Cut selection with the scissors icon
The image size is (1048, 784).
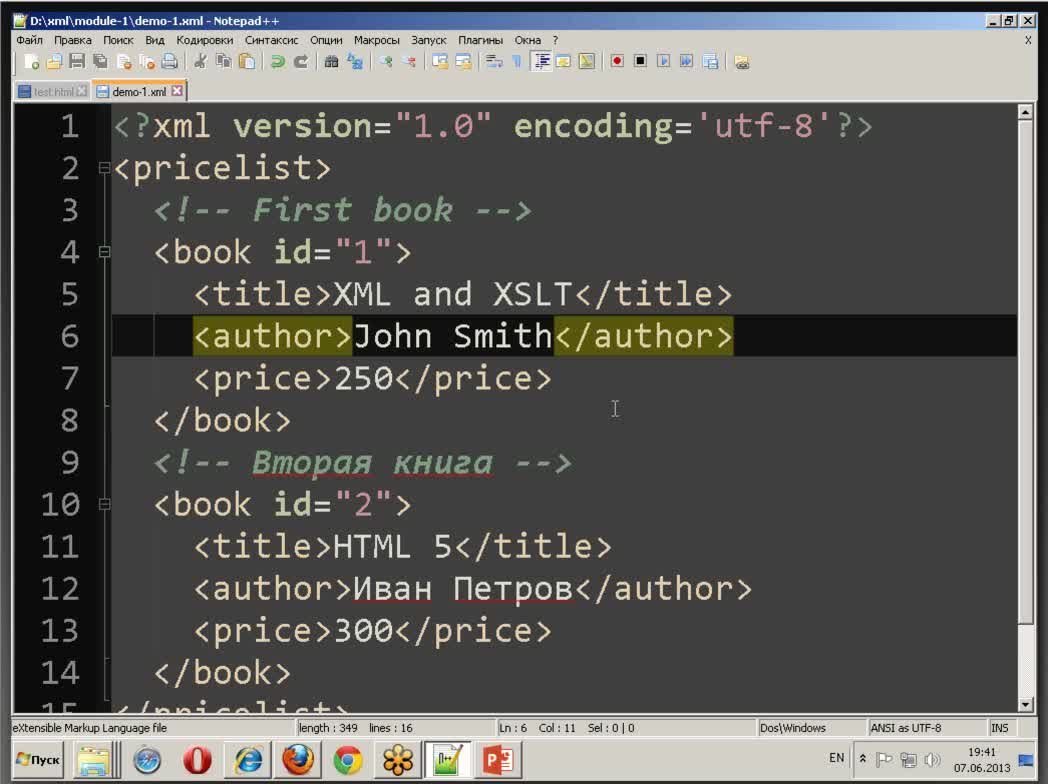click(200, 62)
